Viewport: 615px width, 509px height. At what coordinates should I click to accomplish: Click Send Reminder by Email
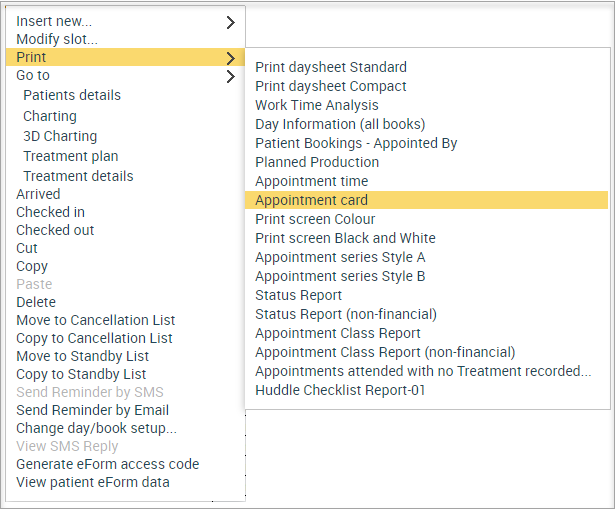click(92, 410)
